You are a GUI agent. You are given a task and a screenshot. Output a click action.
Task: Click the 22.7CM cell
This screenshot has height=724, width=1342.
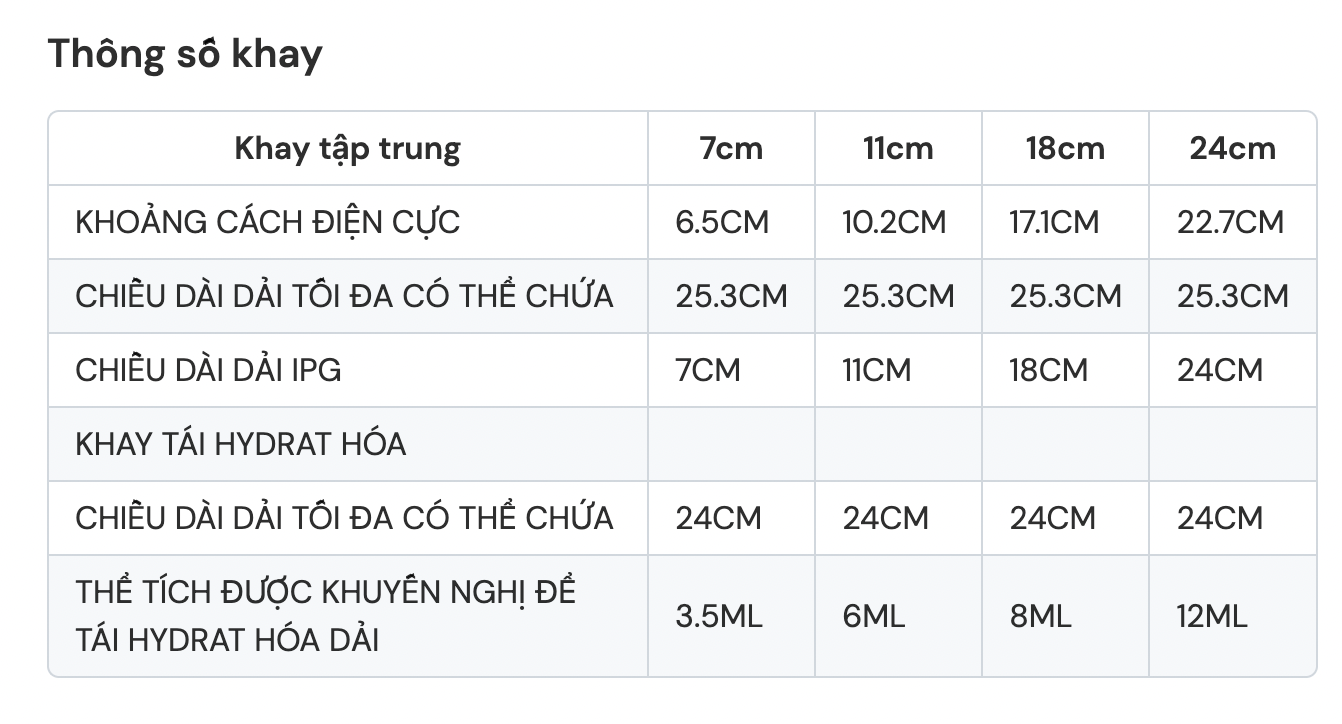1230,222
